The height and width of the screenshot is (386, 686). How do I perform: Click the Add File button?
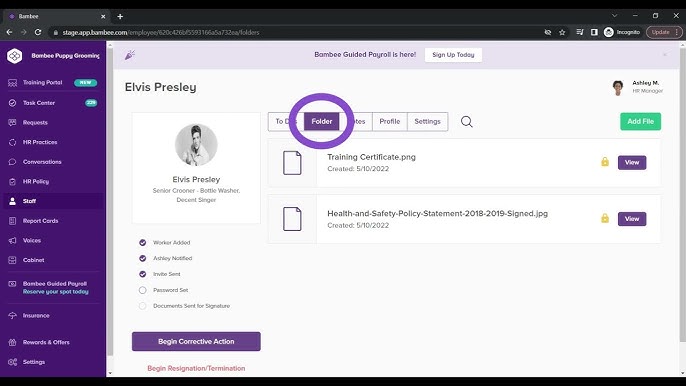[x=640, y=122]
